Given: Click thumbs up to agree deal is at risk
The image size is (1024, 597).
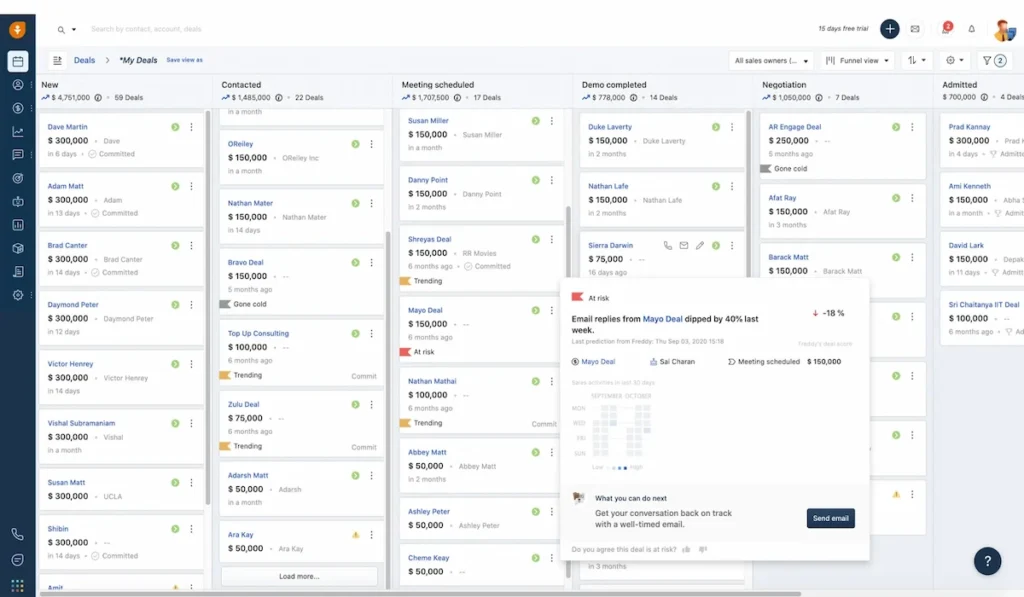Looking at the screenshot, I should click(x=686, y=549).
